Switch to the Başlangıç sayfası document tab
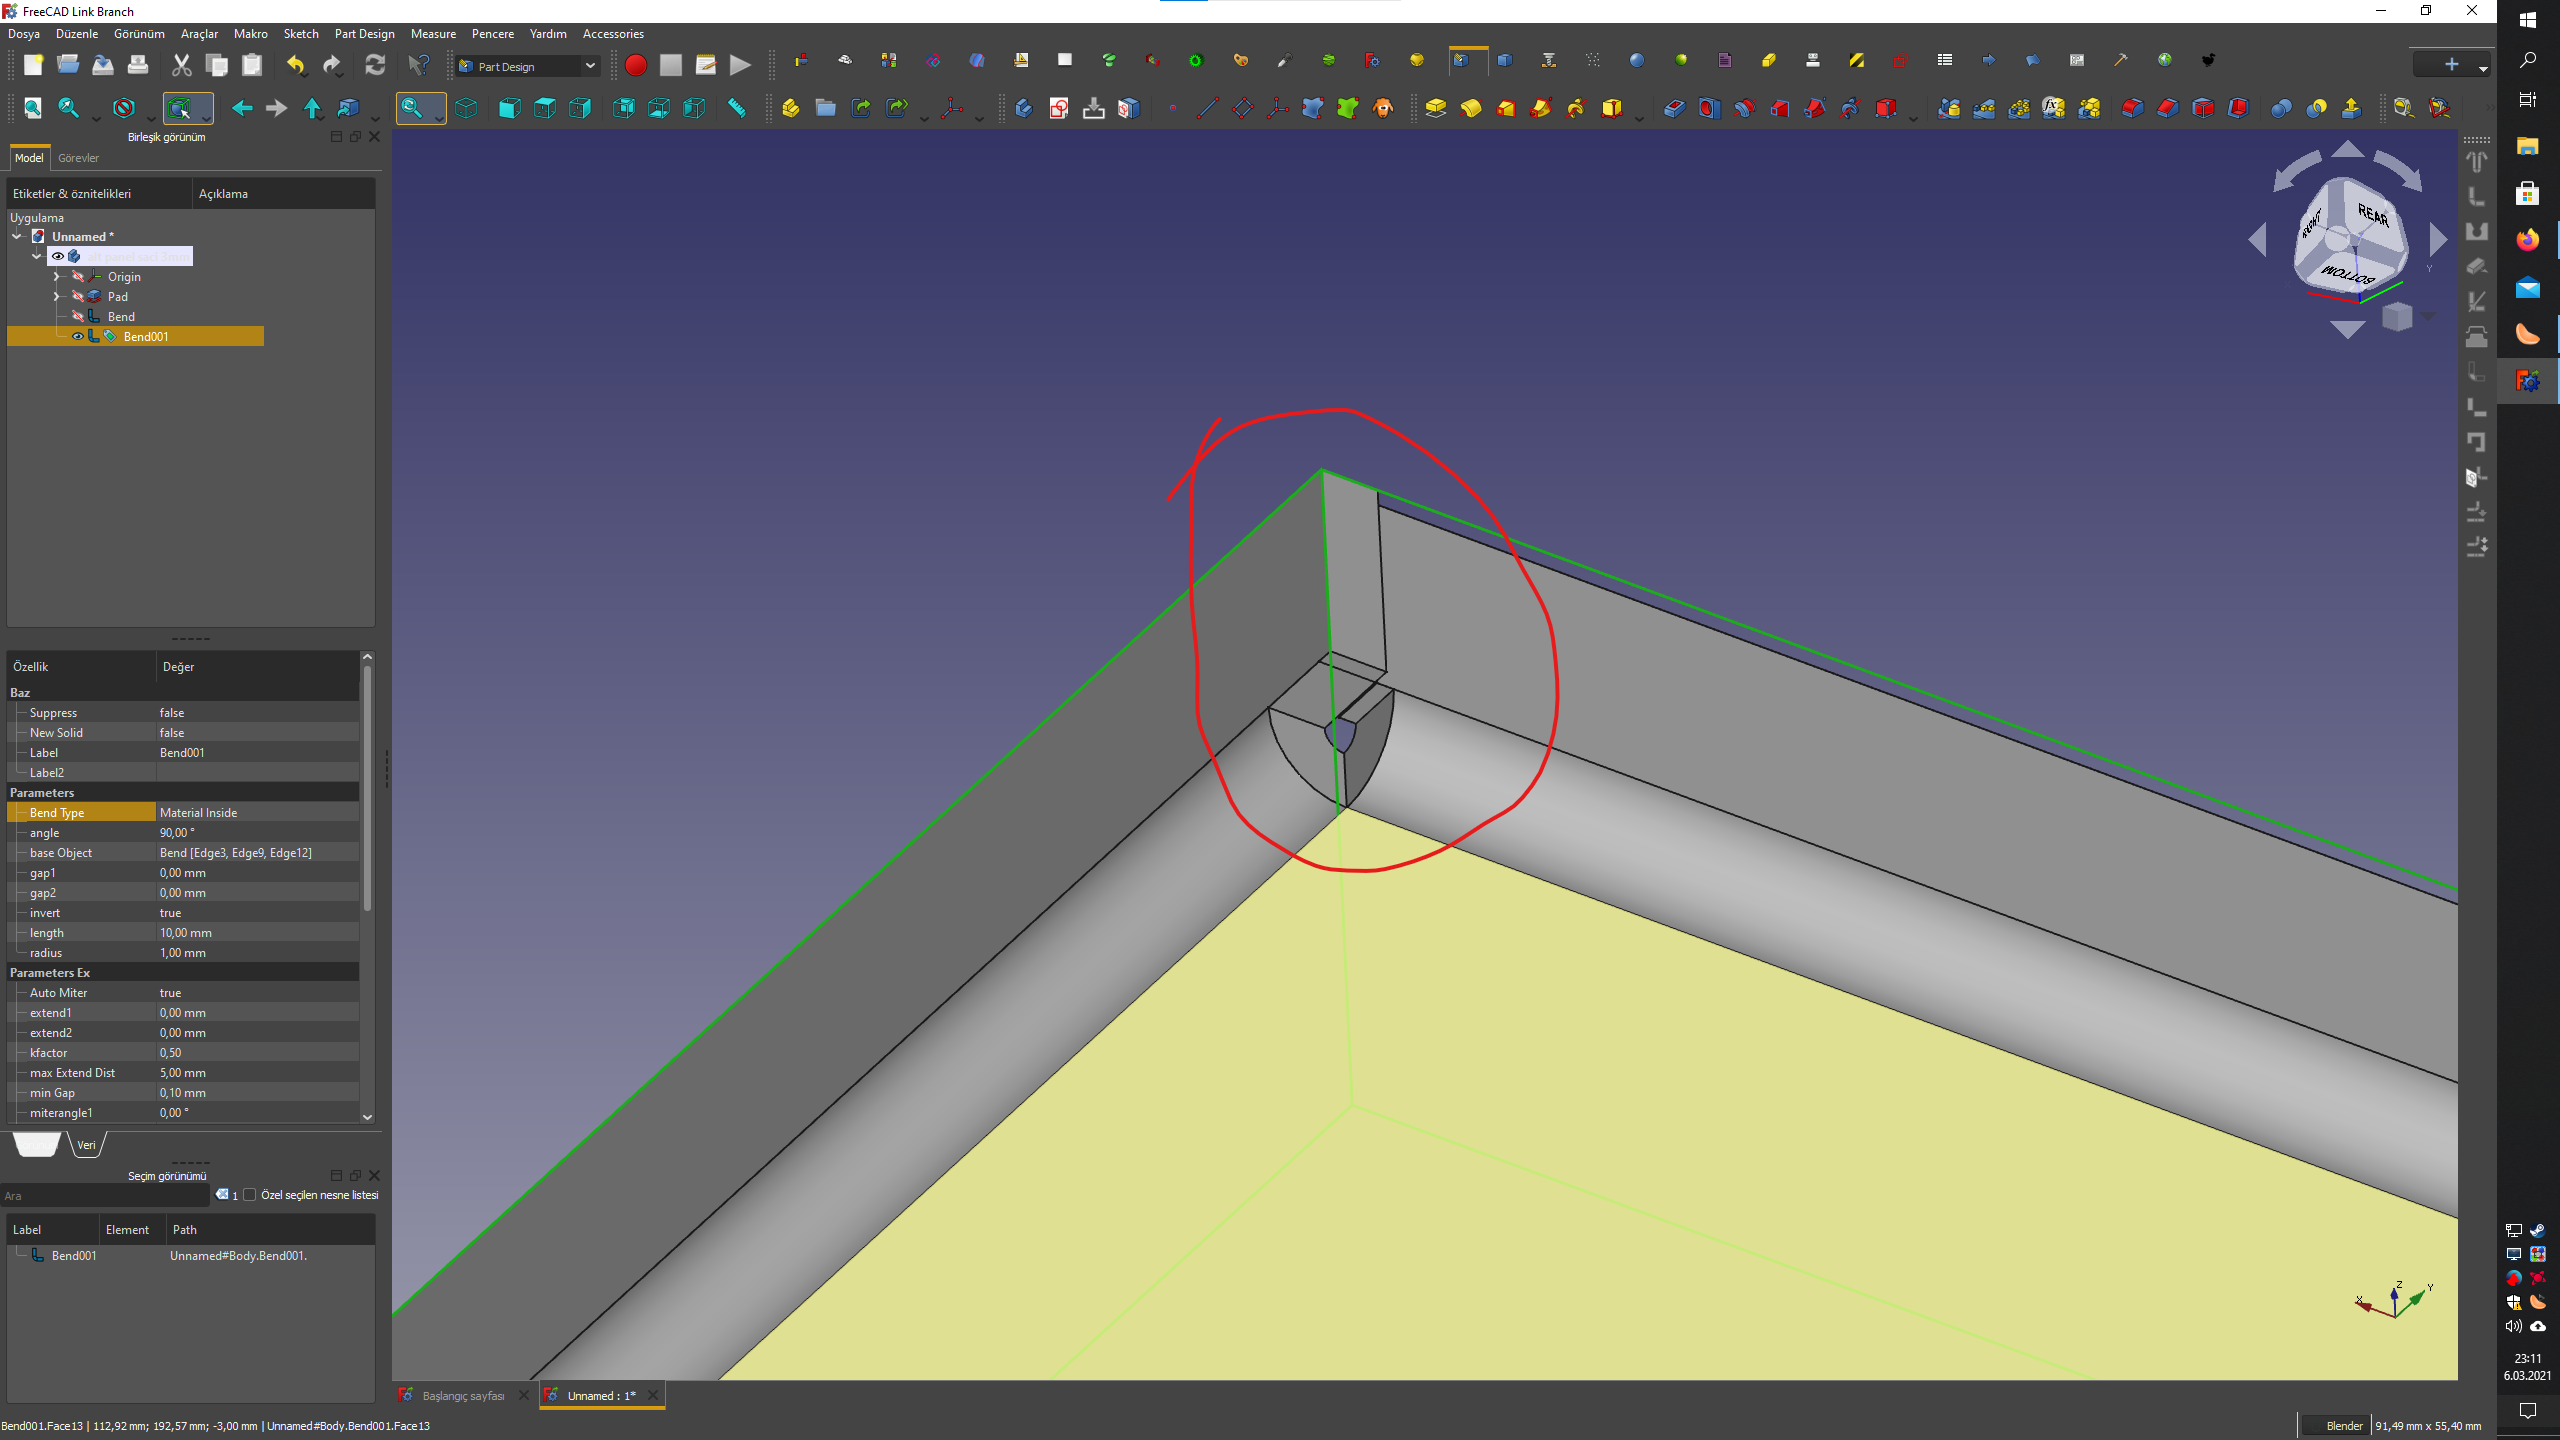This screenshot has height=1440, width=2560. click(x=463, y=1396)
